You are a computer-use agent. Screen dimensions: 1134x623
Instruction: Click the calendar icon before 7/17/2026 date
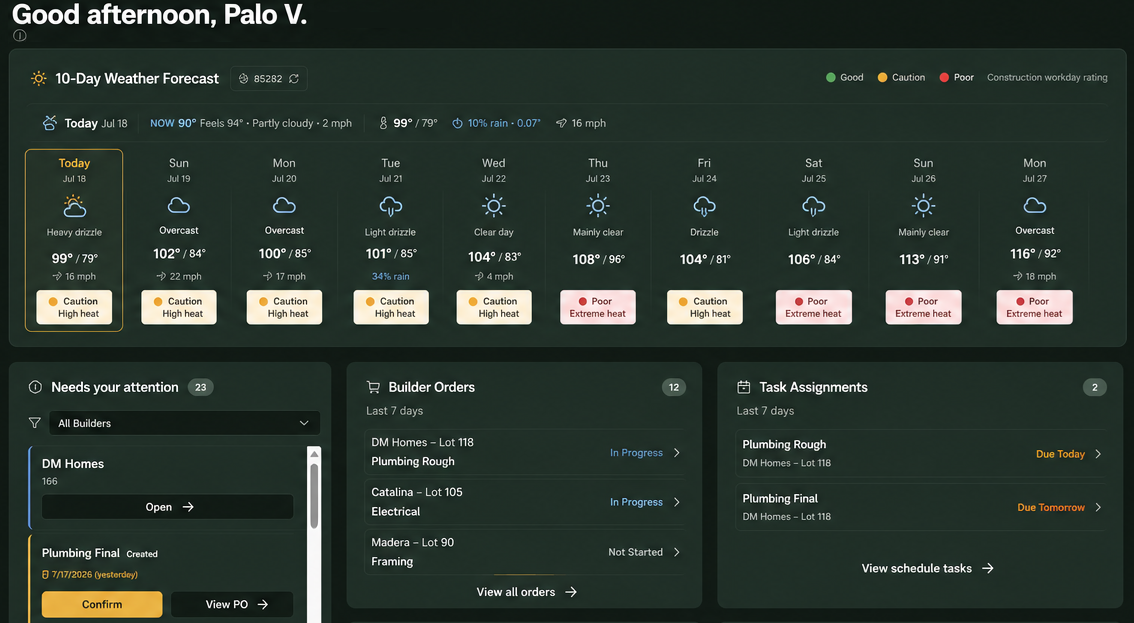[46, 575]
